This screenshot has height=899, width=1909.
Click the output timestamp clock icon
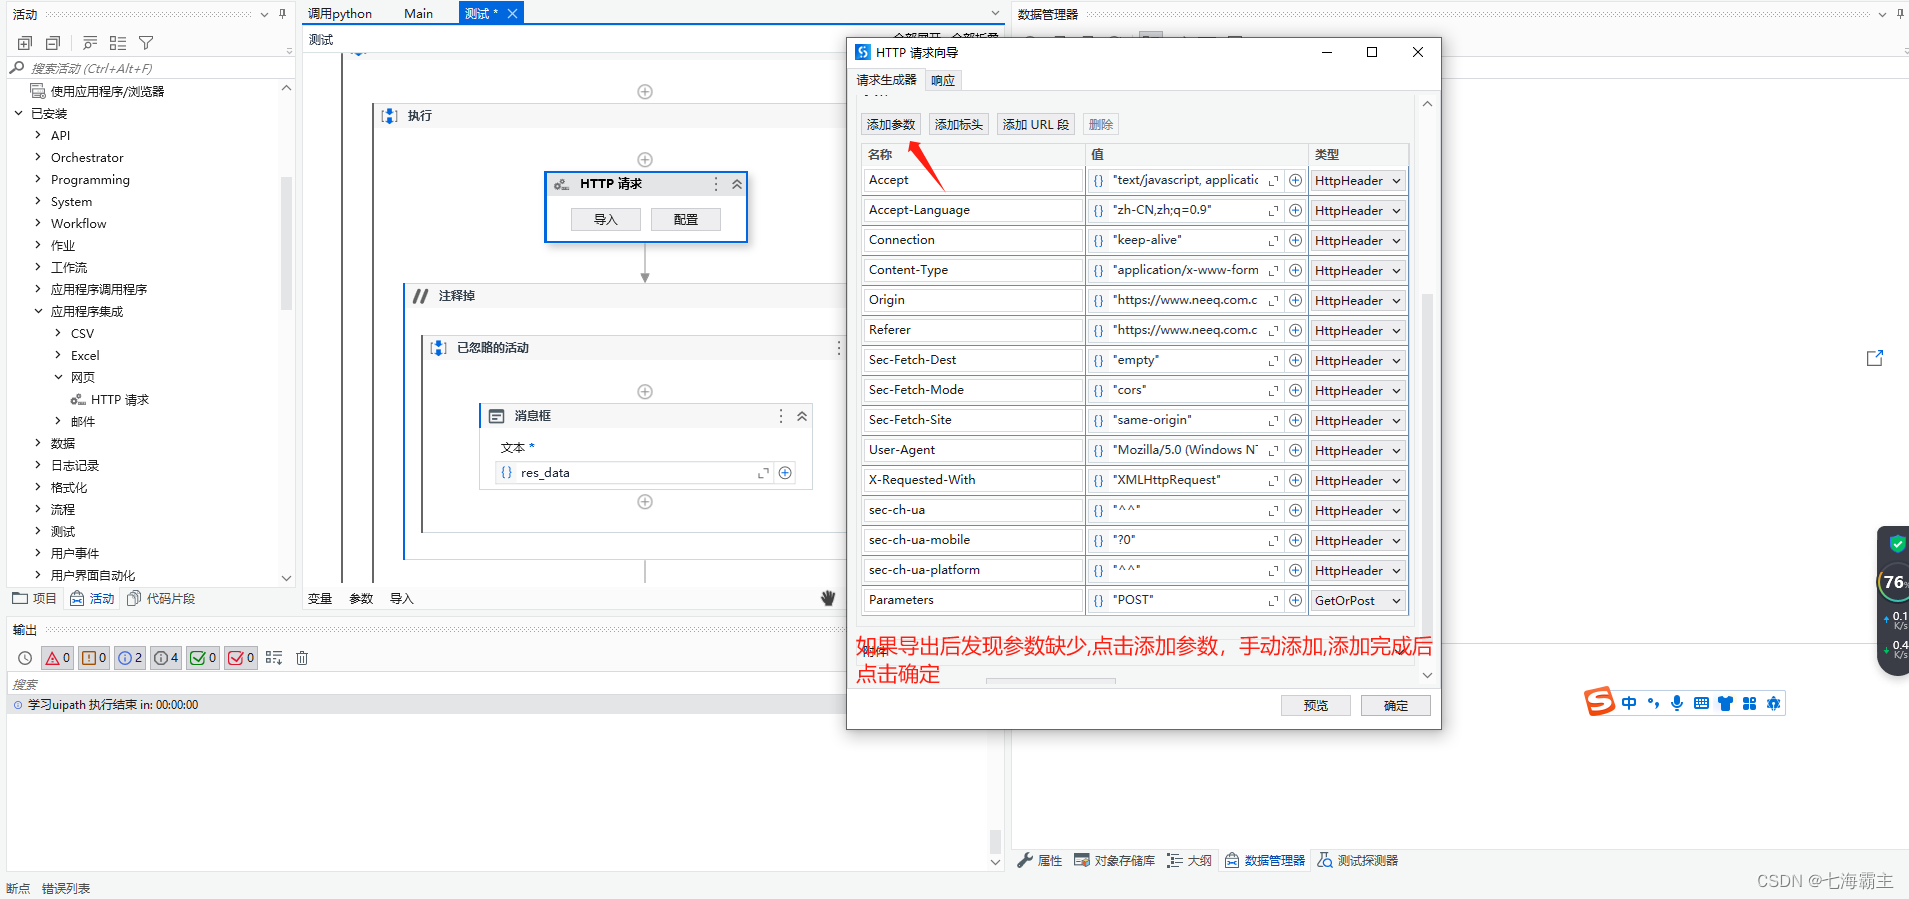(x=25, y=658)
